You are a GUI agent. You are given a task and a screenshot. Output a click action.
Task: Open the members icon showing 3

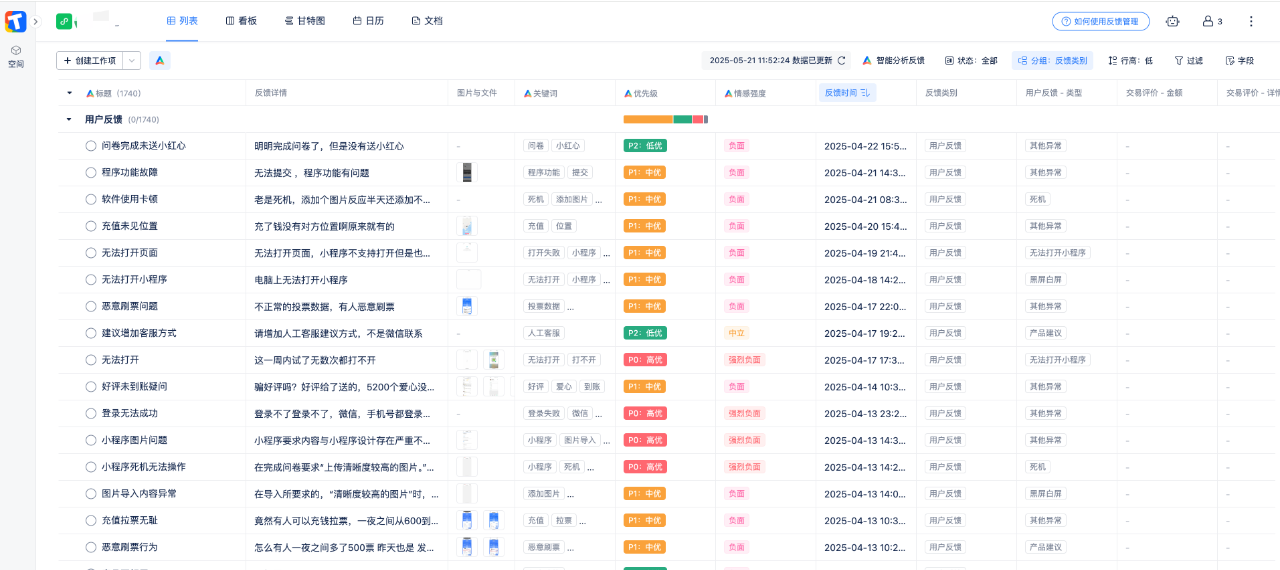(1212, 21)
